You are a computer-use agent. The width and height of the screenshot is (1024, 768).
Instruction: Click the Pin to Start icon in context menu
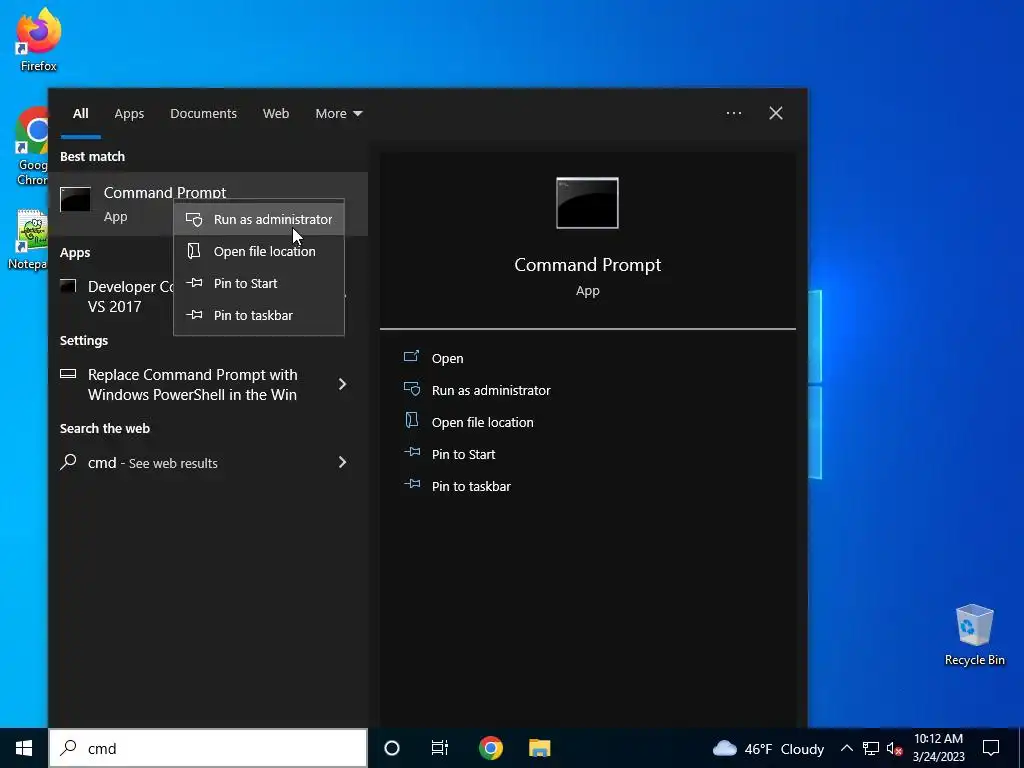pyautogui.click(x=194, y=283)
